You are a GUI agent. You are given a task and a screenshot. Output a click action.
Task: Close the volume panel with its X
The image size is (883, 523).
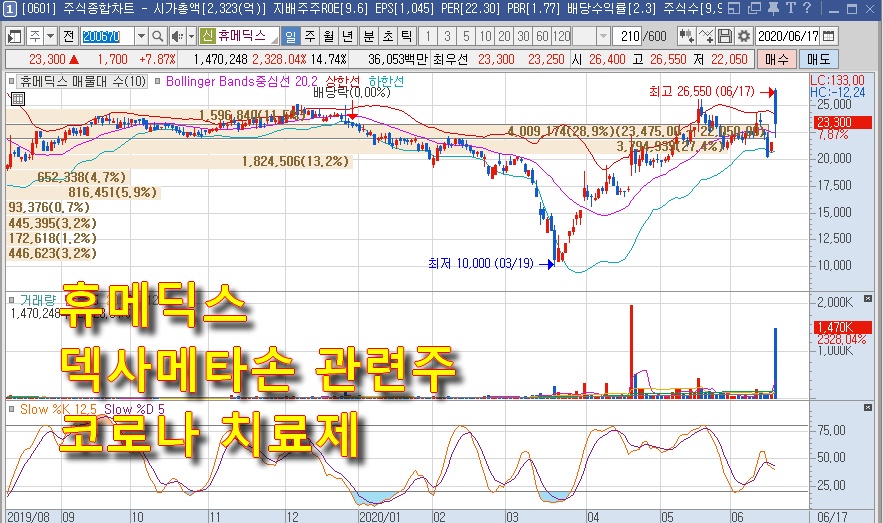point(868,298)
